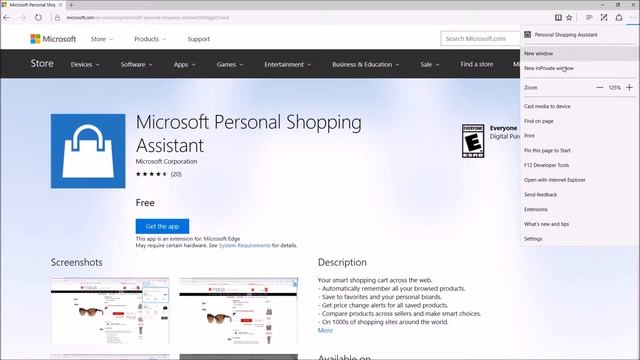Expand the Devices menu
Viewport: 640px width, 360px height.
coord(85,64)
